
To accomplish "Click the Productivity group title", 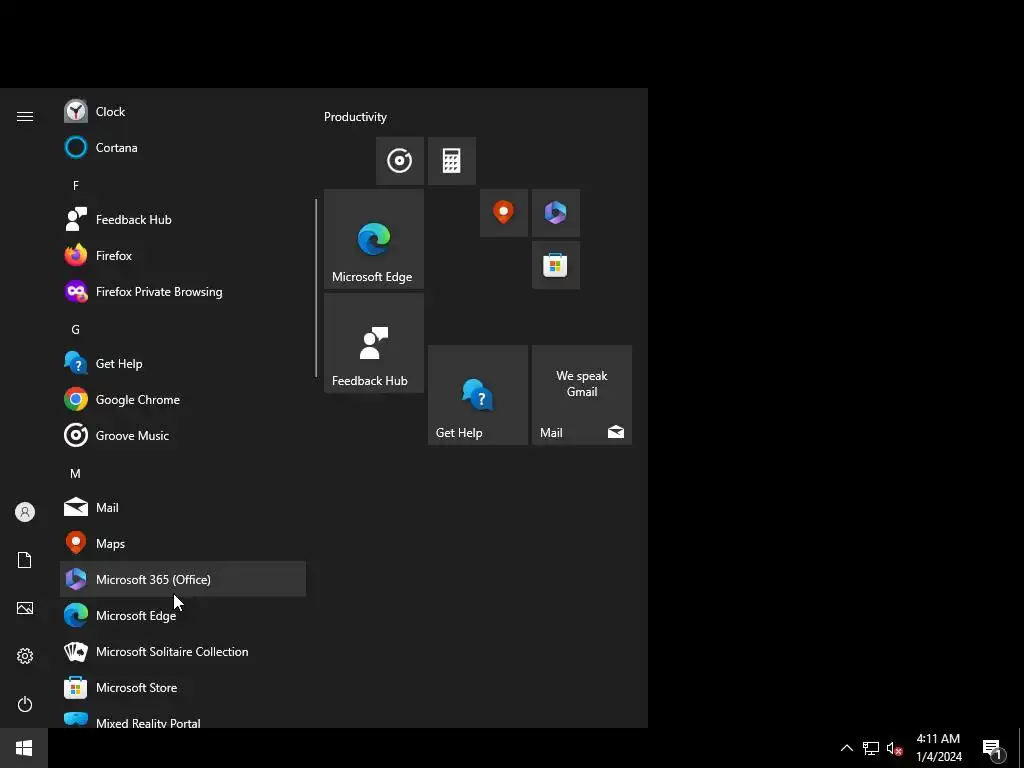I will point(355,117).
